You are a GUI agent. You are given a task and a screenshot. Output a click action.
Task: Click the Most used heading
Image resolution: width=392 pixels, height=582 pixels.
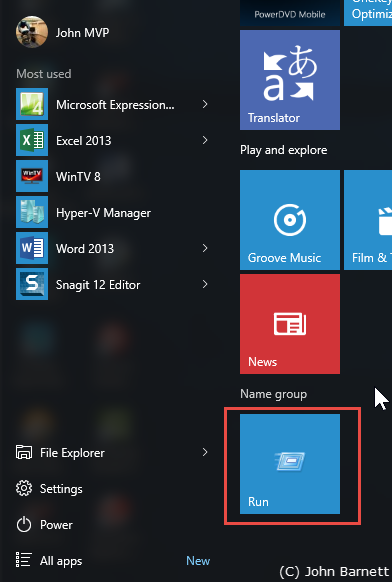click(x=44, y=74)
